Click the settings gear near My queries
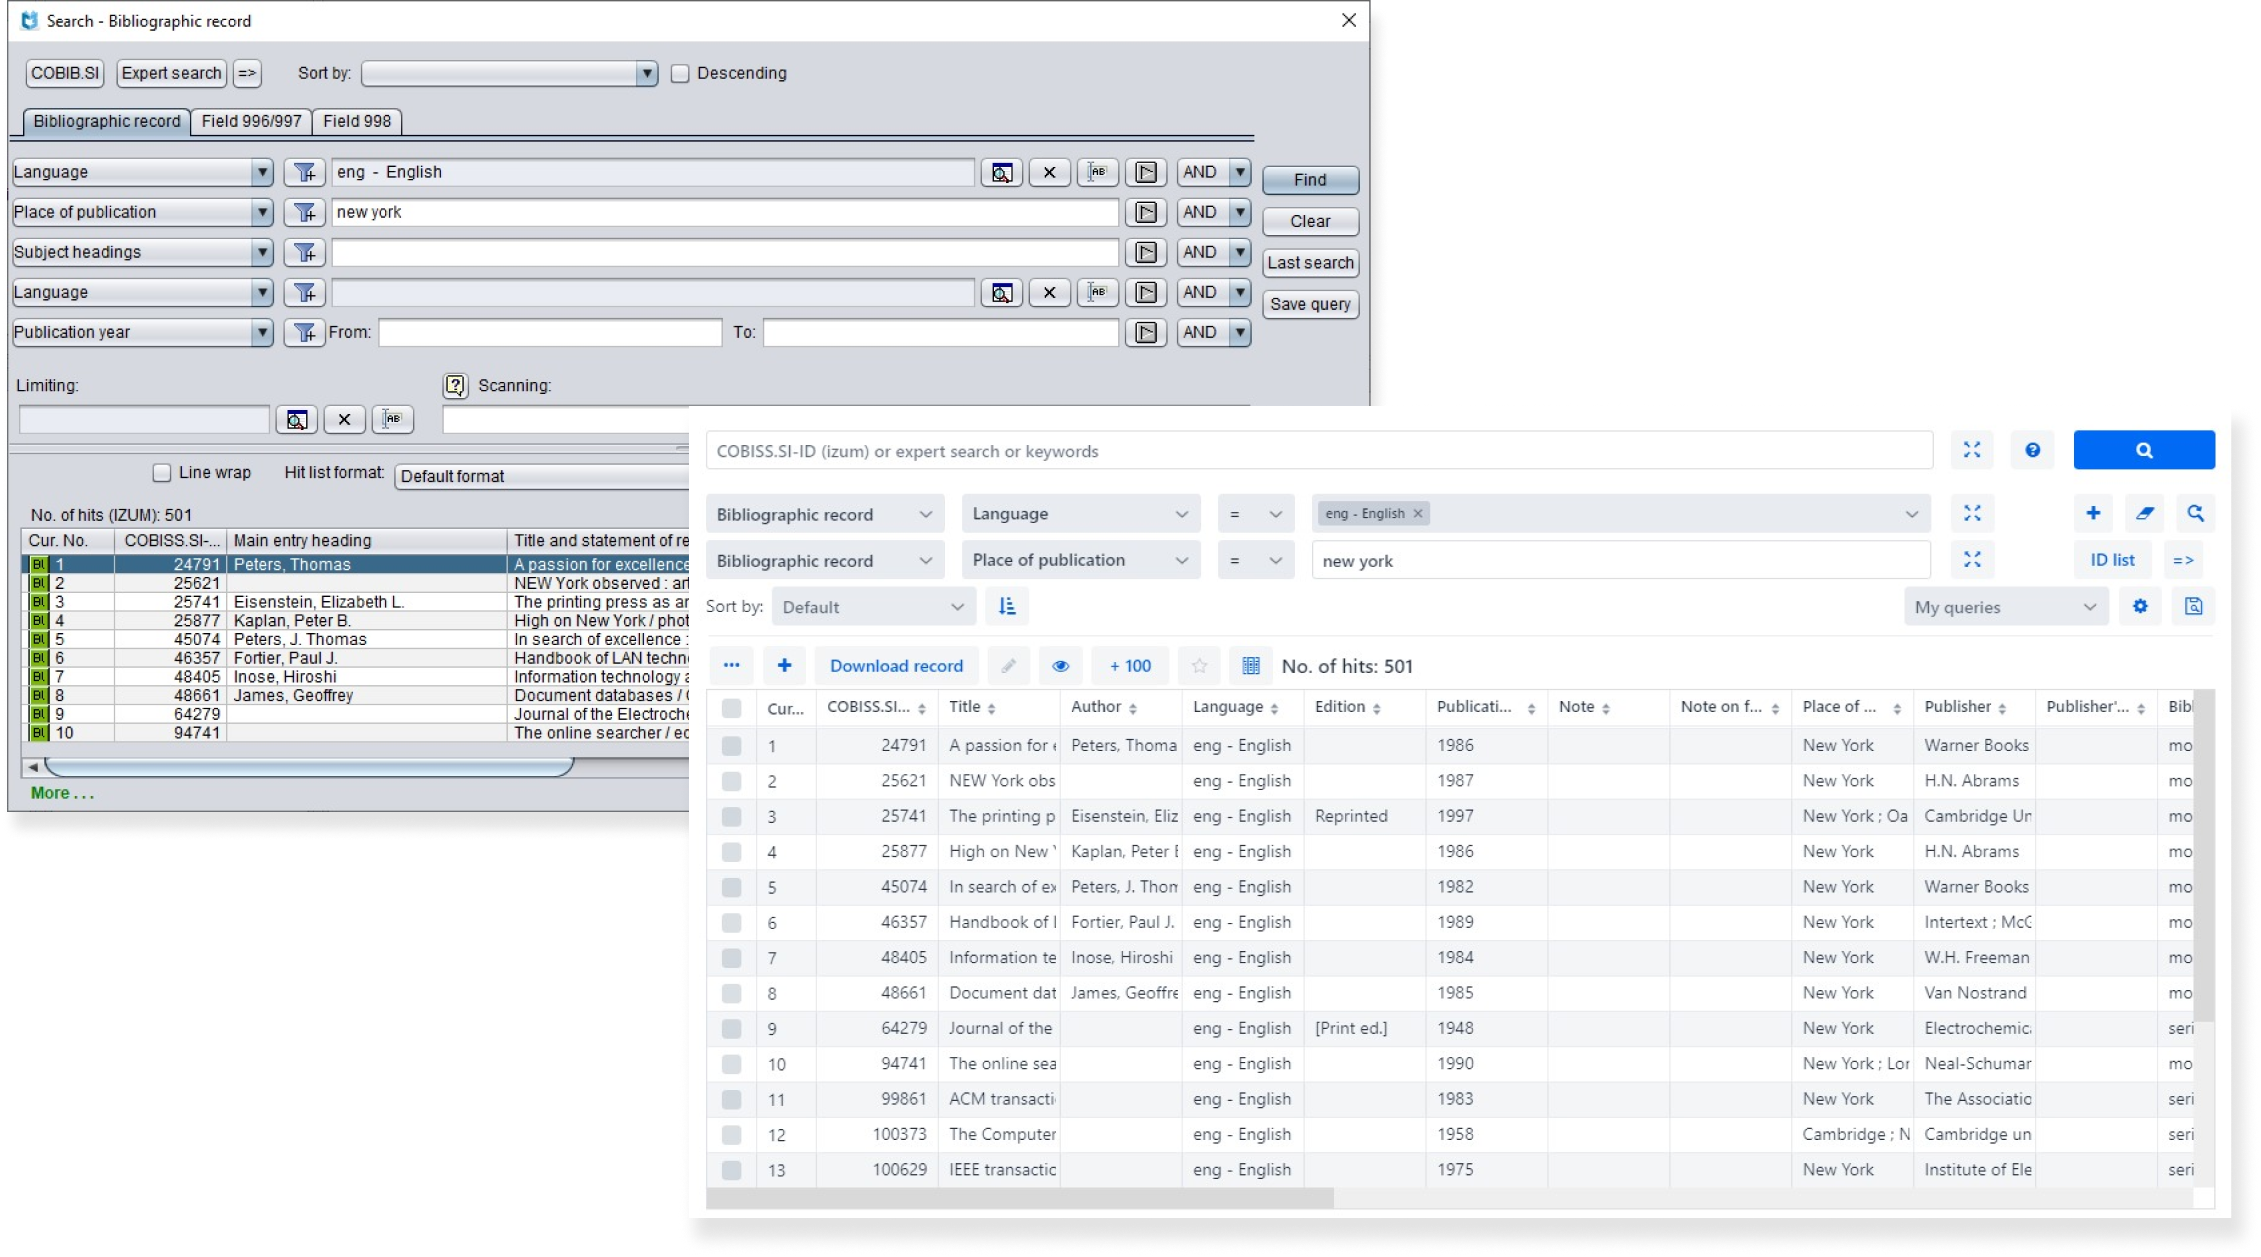Screen dimensions: 2261x1257 (2140, 606)
